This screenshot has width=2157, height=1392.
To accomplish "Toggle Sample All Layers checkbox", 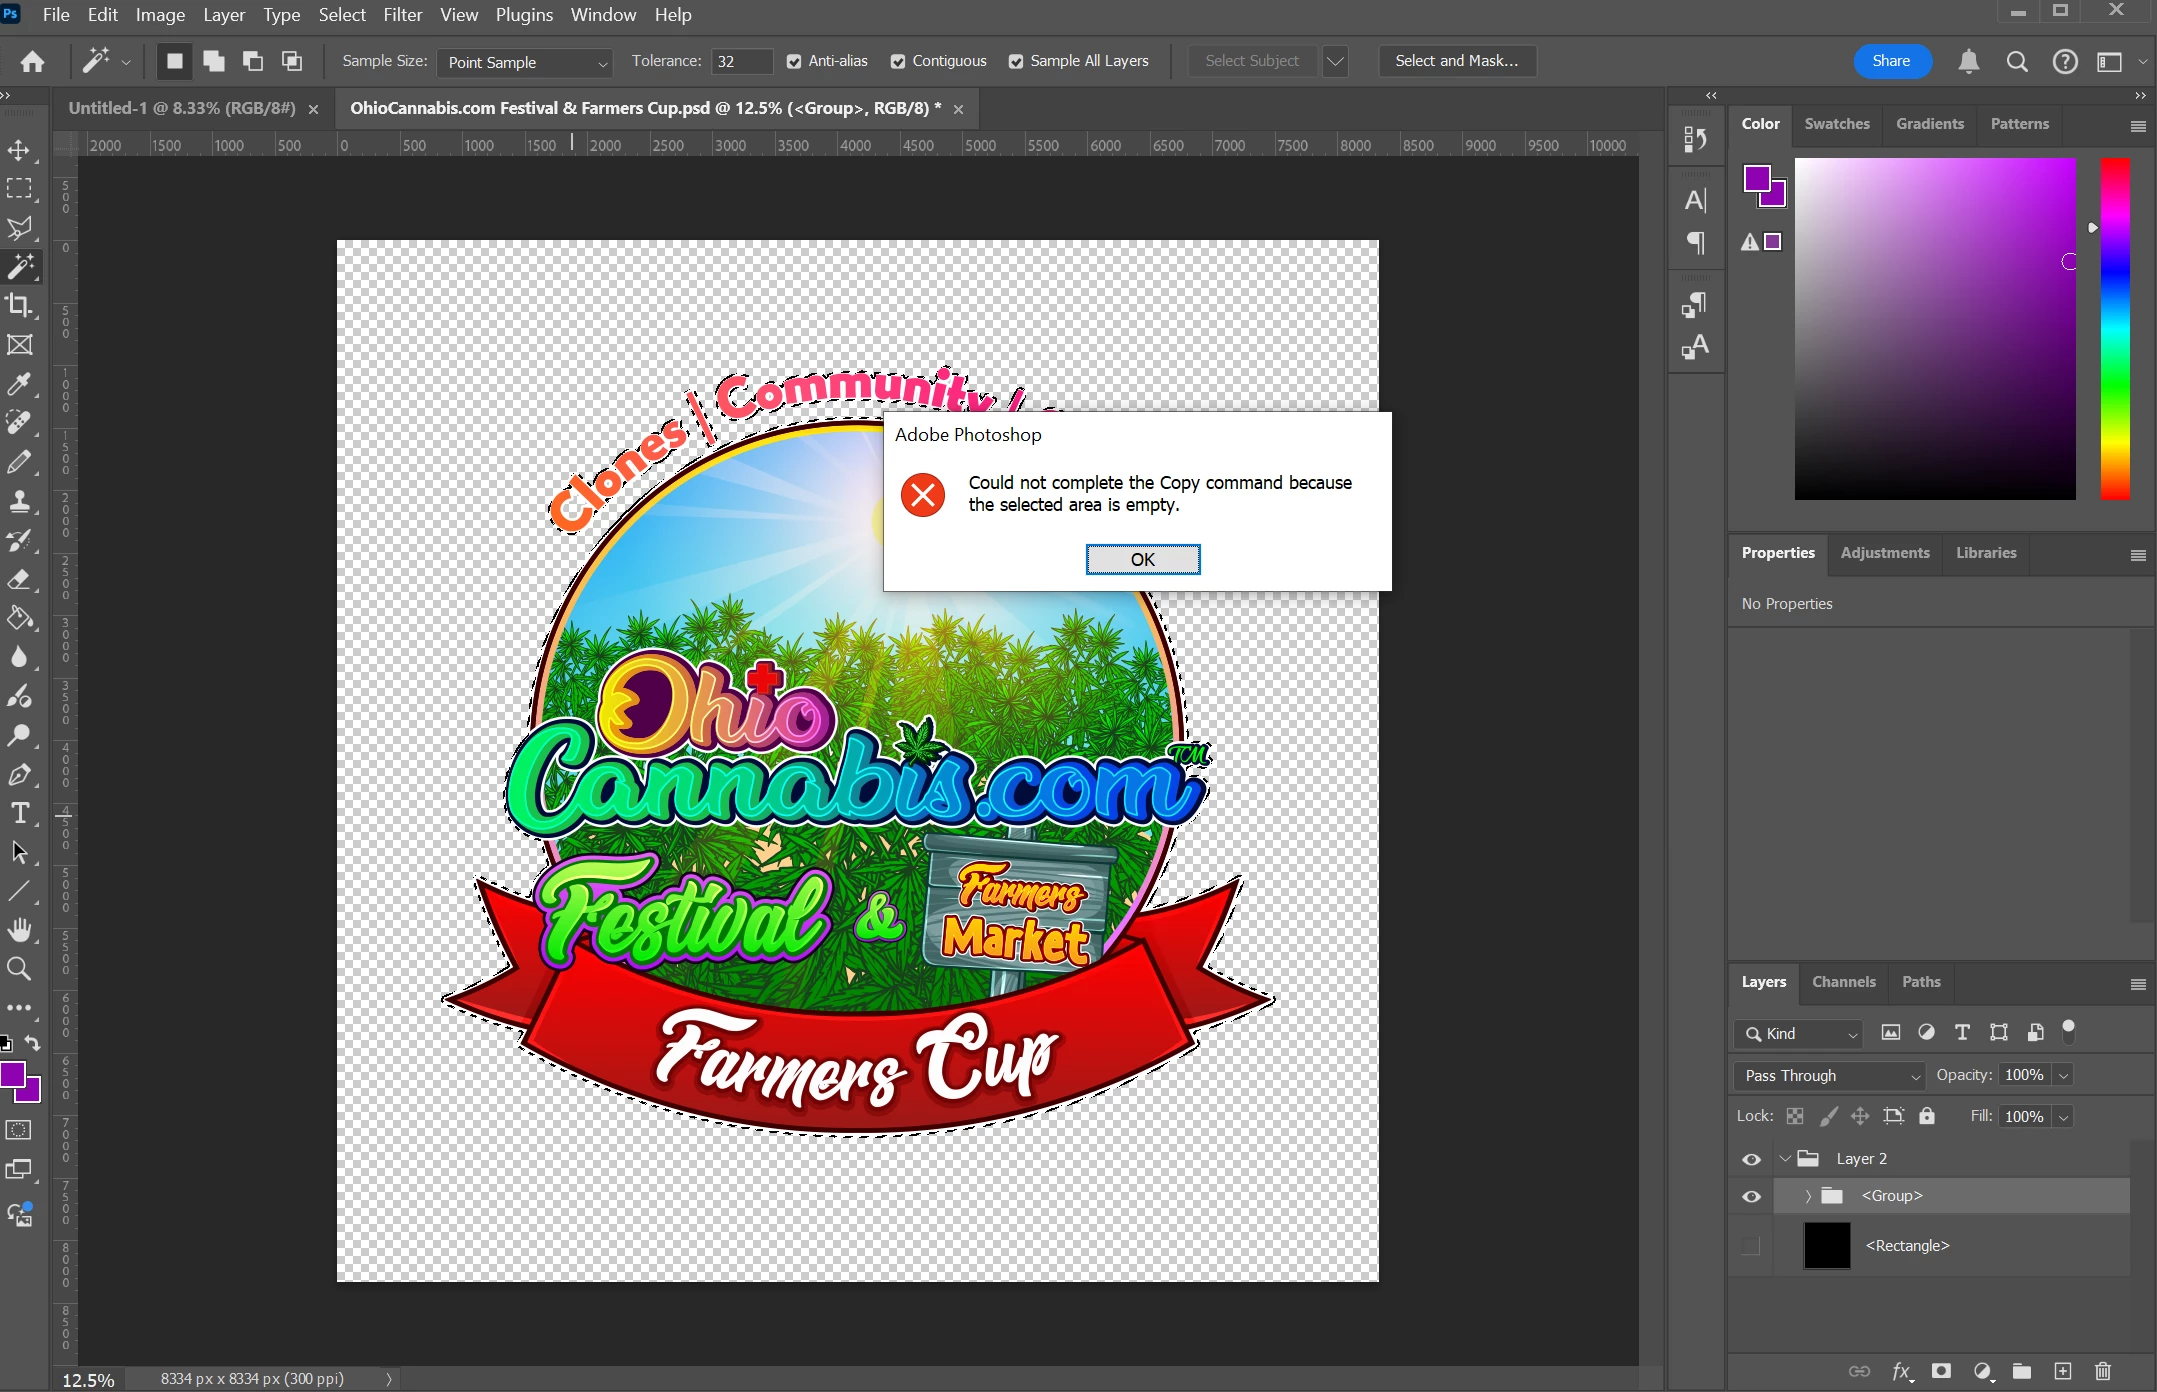I will coord(1016,61).
